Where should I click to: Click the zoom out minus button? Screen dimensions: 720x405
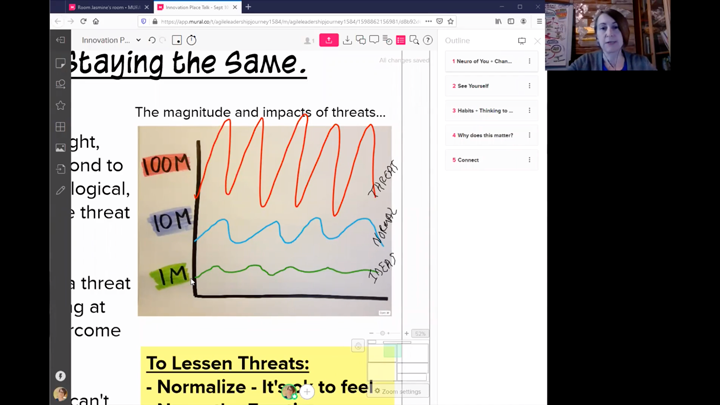tap(371, 333)
